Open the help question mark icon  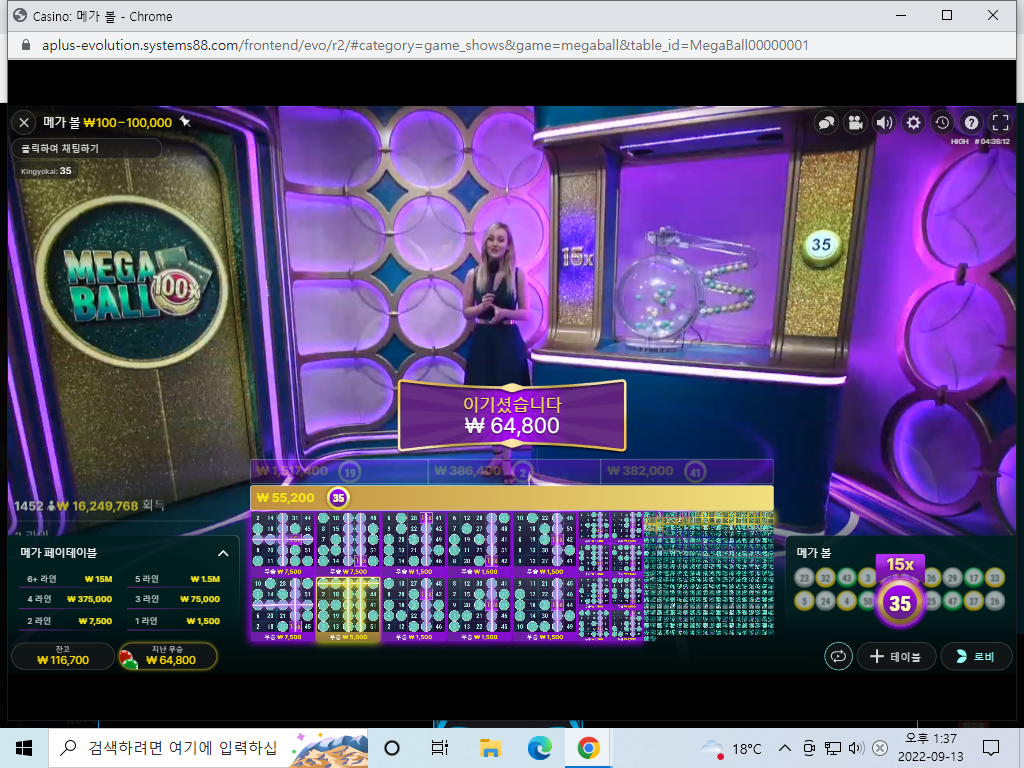click(971, 122)
